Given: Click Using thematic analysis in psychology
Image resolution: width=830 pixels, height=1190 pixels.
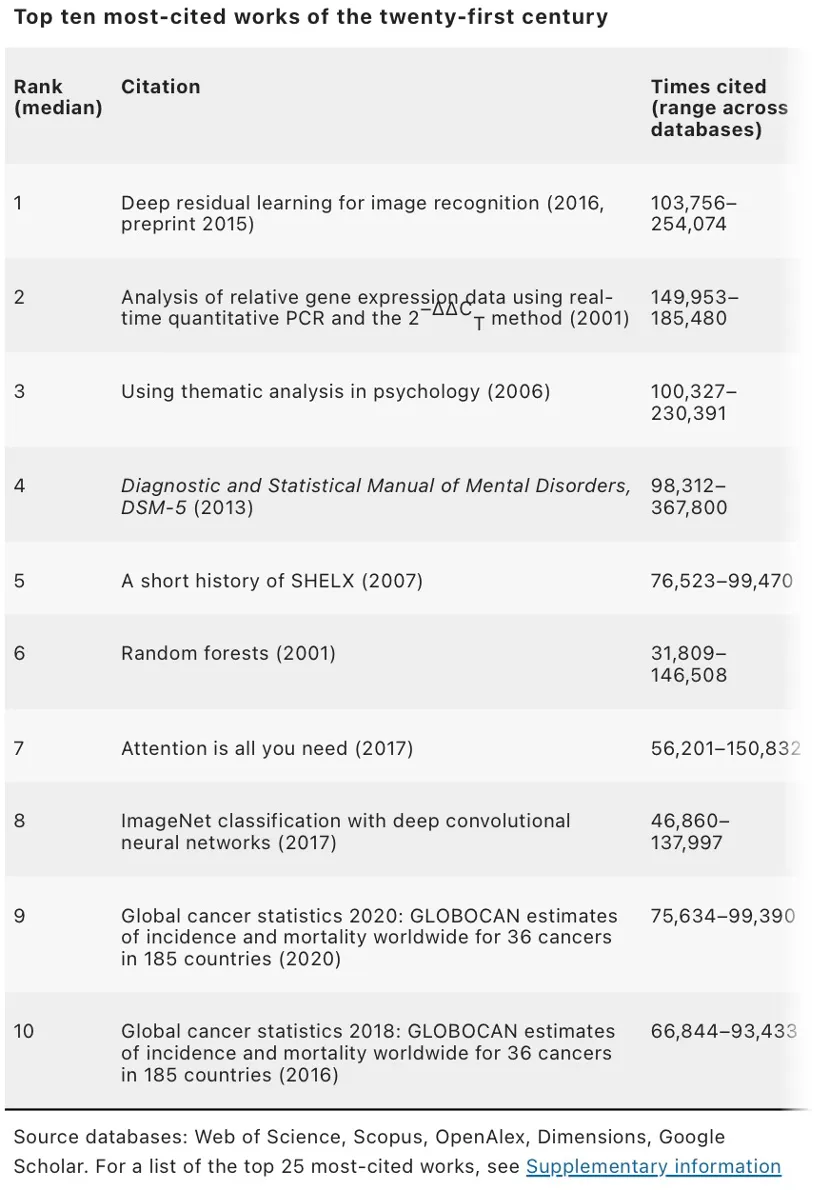Looking at the screenshot, I should [335, 391].
